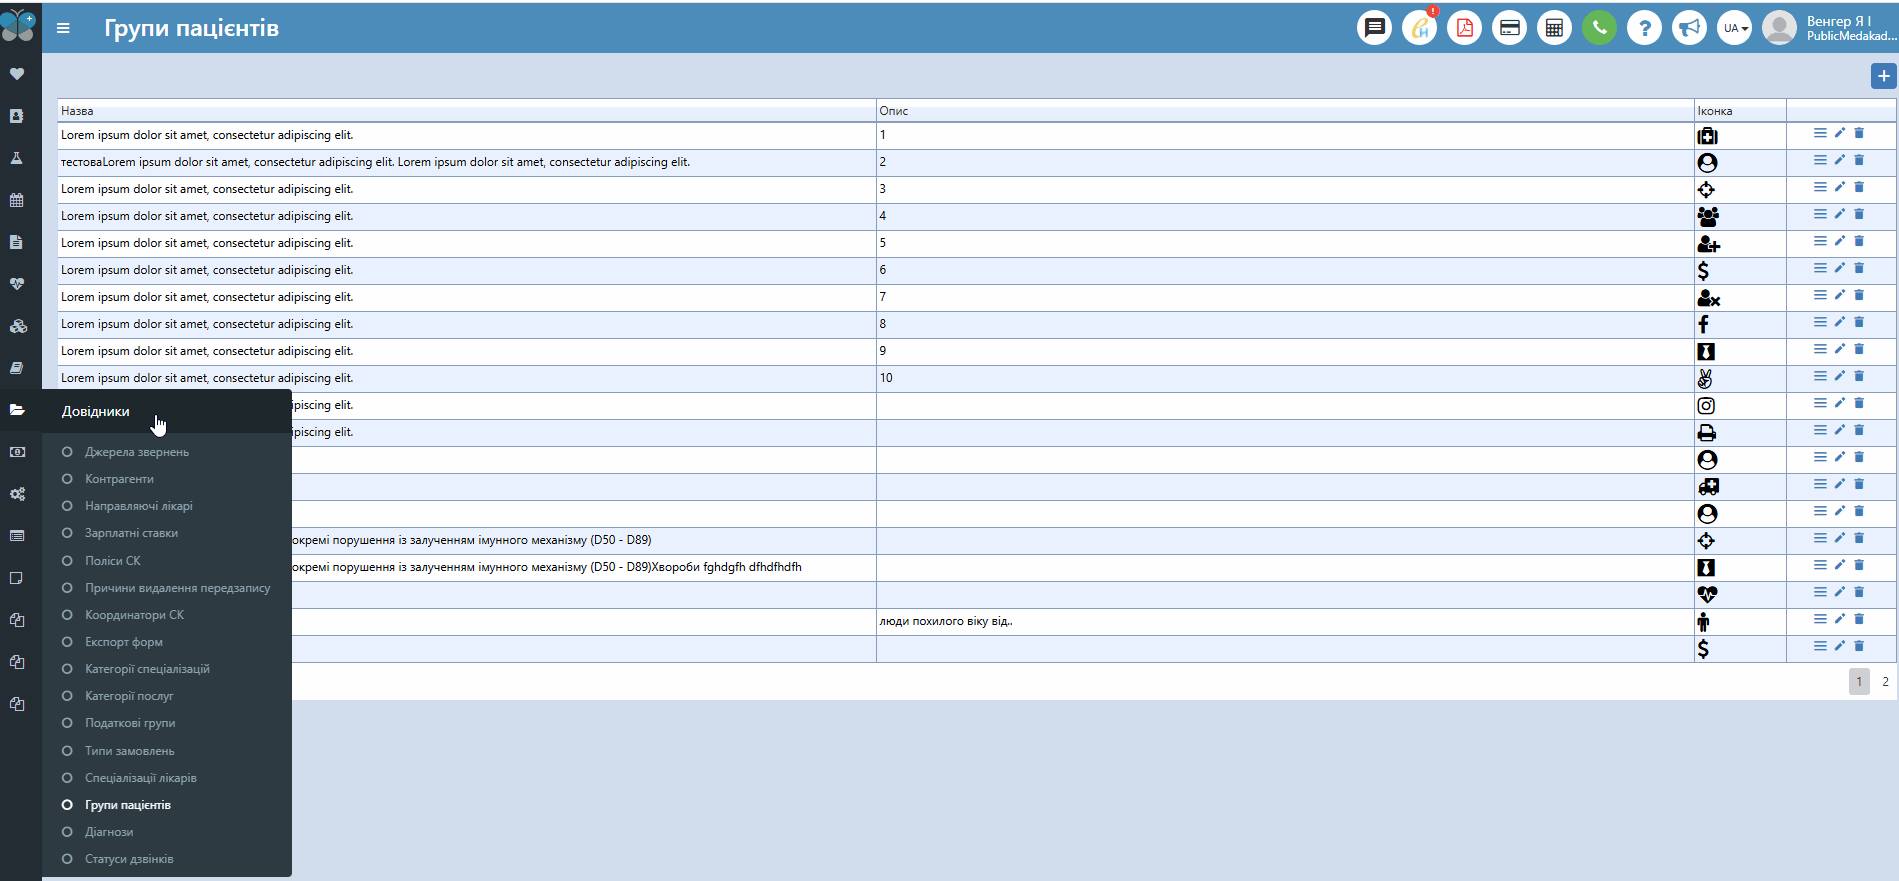Image resolution: width=1899 pixels, height=881 pixels.
Task: Click description text 'люди похилого віку від..'
Action: [946, 621]
